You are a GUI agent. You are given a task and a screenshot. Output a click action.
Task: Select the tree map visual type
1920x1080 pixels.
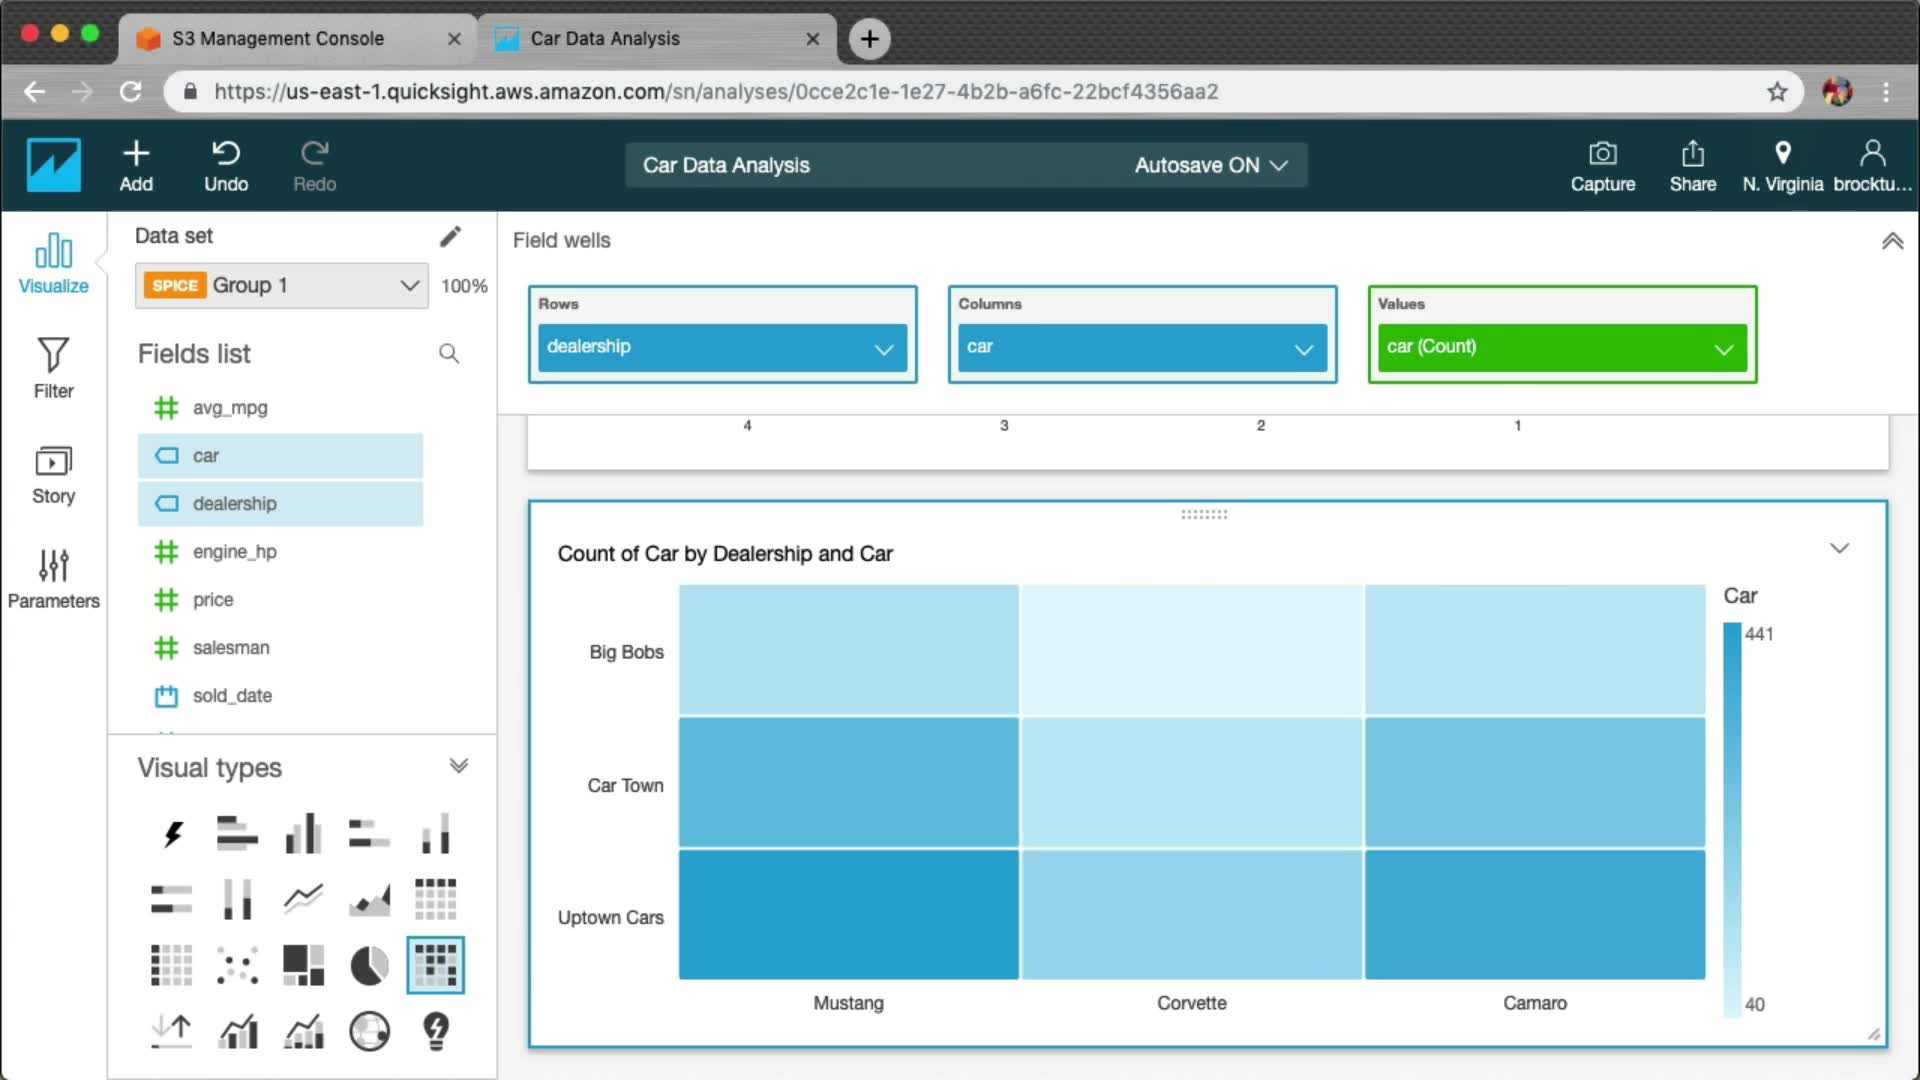[x=303, y=966]
